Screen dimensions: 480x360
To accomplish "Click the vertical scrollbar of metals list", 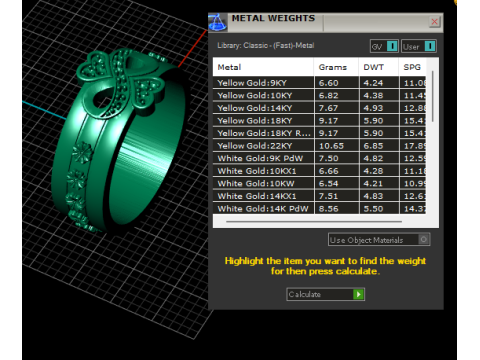I will (x=433, y=96).
